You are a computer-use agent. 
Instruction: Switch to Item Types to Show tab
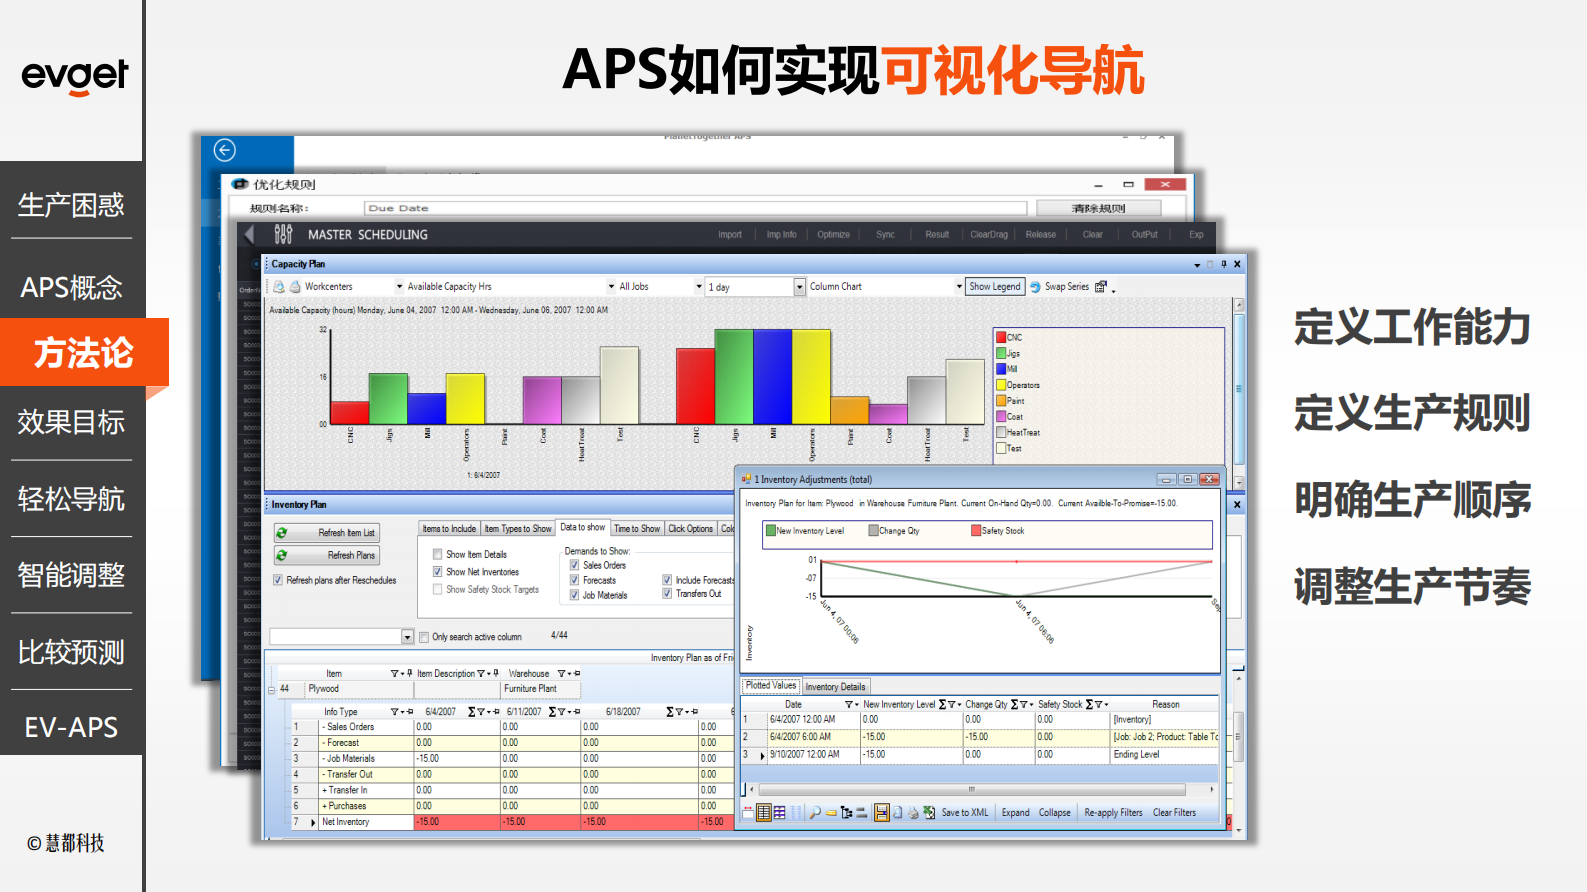(518, 529)
